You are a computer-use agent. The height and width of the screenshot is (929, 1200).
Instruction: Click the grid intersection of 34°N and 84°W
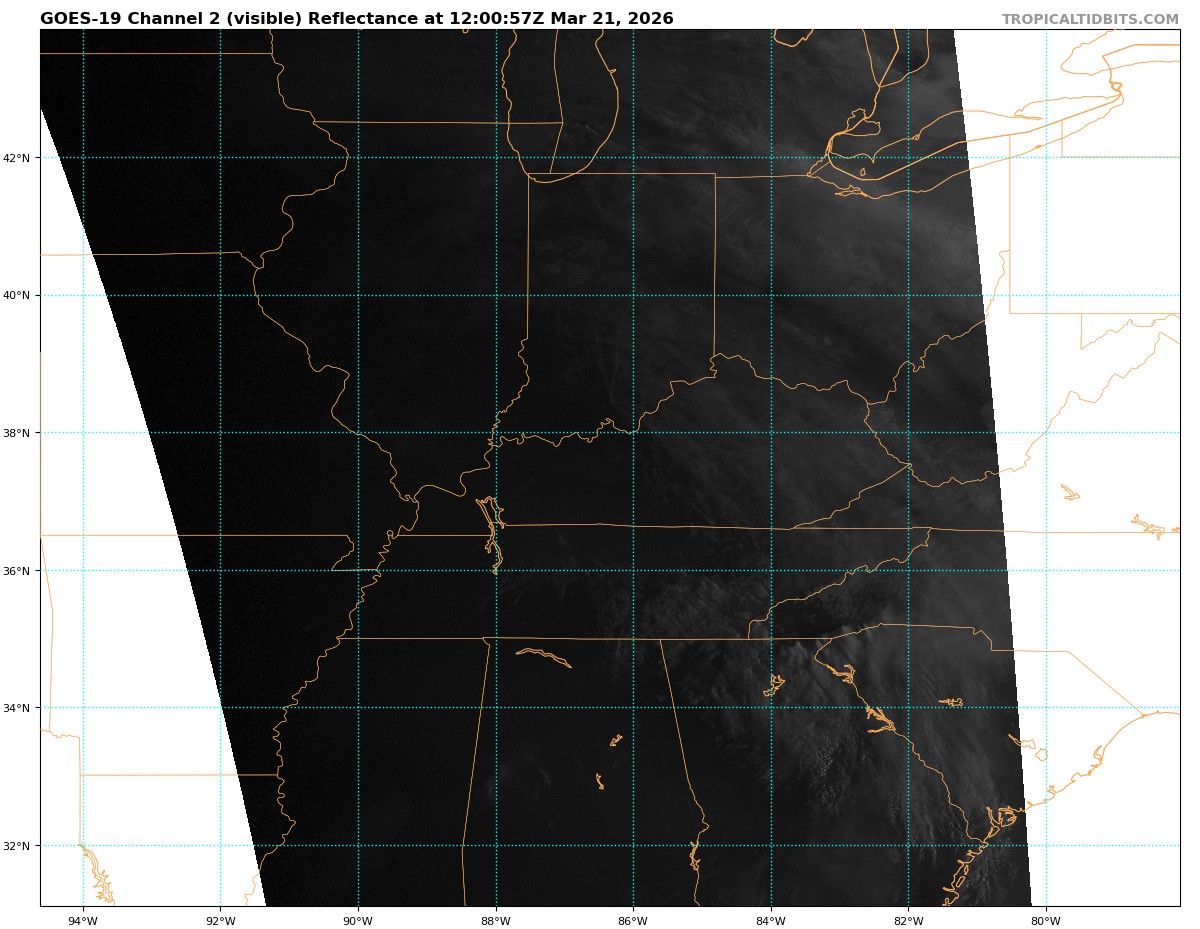(771, 708)
